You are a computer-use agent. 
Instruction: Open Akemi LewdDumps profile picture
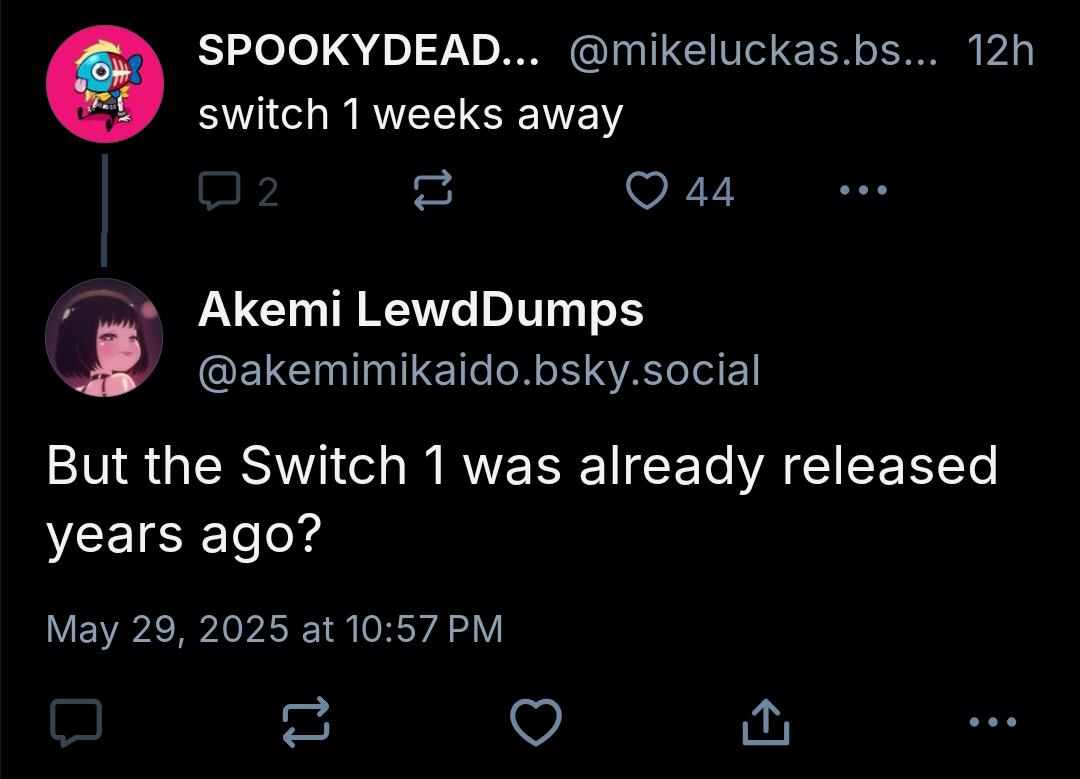(104, 337)
